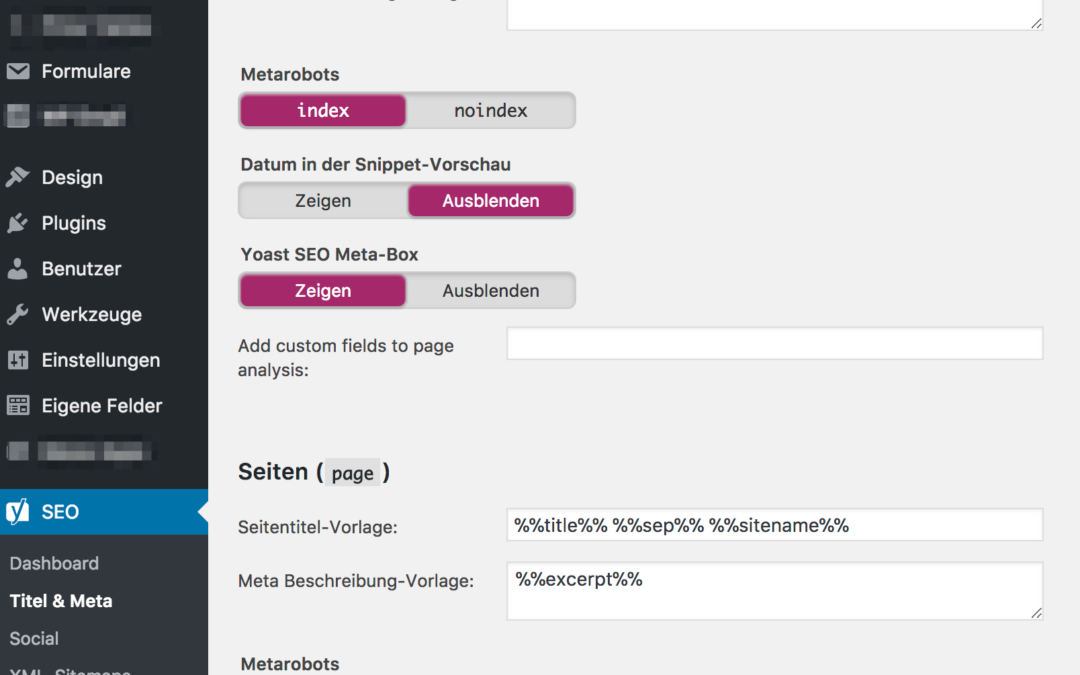Image resolution: width=1080 pixels, height=675 pixels.
Task: Click the Yoast SEO logo icon
Action: 18,512
